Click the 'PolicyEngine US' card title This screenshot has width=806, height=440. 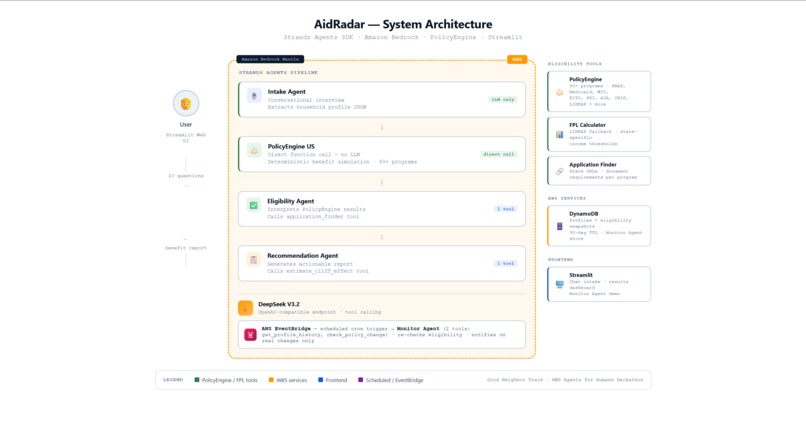[291, 146]
